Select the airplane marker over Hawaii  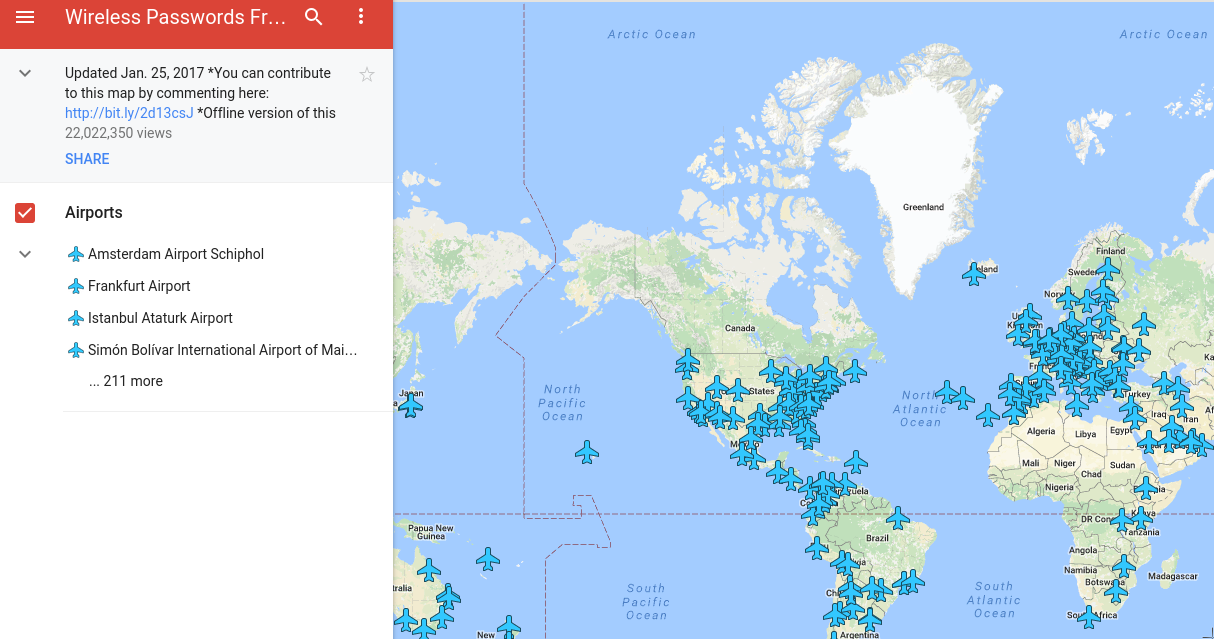coord(587,452)
